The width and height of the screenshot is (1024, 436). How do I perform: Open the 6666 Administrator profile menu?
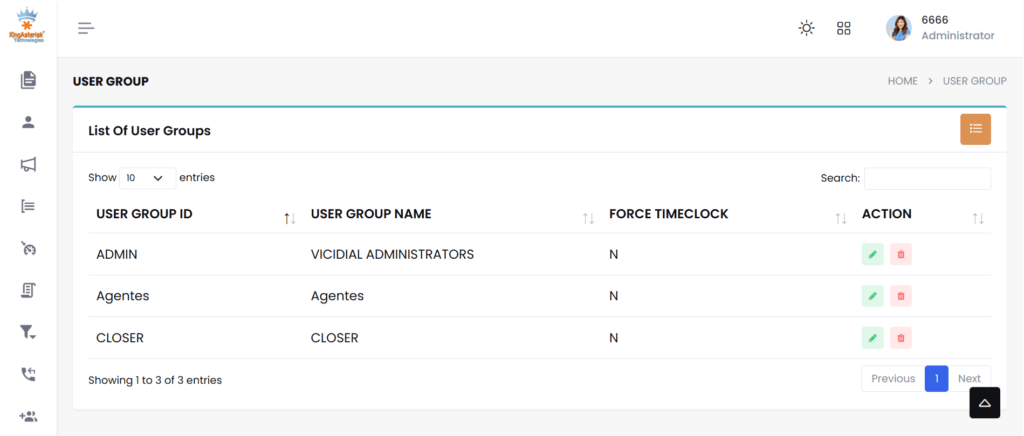click(940, 28)
